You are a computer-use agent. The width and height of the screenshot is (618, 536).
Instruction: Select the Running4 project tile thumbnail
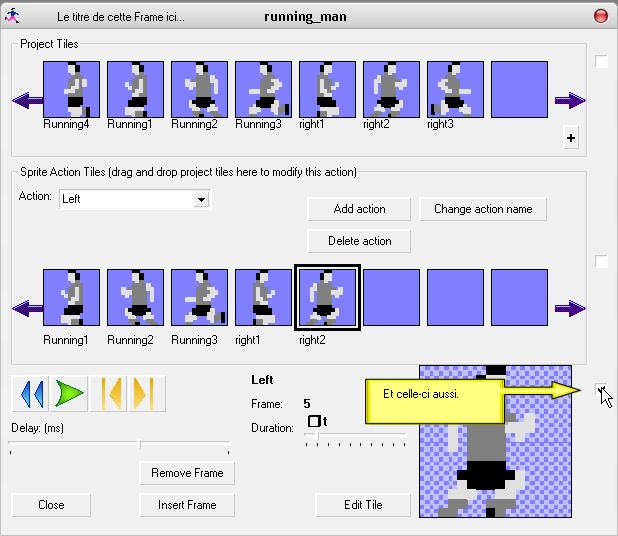(71, 89)
